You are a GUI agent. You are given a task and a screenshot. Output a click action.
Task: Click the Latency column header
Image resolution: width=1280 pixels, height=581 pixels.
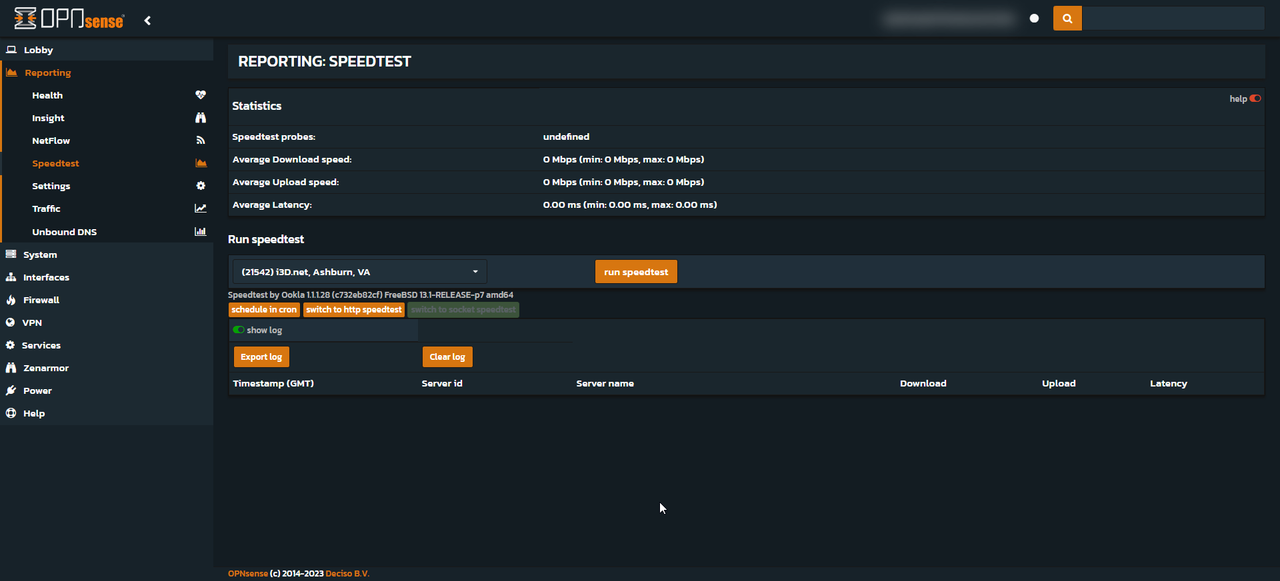tap(1169, 383)
